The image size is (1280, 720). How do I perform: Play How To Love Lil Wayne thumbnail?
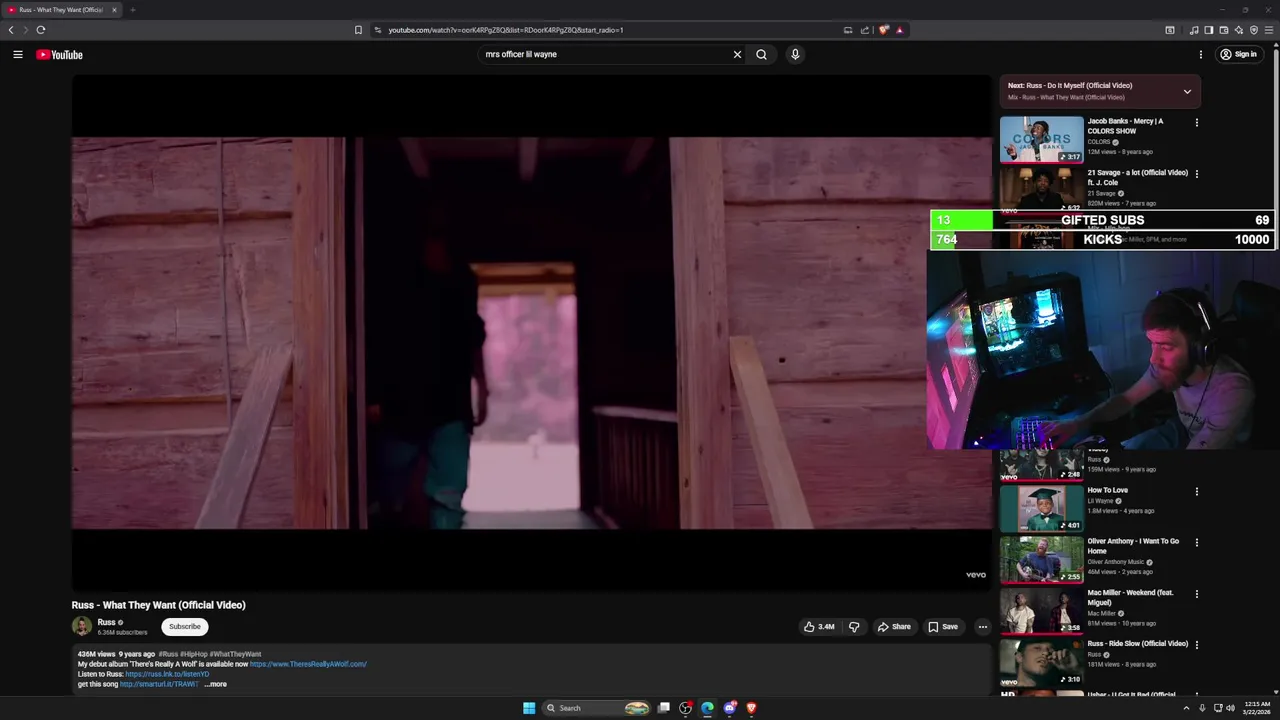(x=1042, y=508)
